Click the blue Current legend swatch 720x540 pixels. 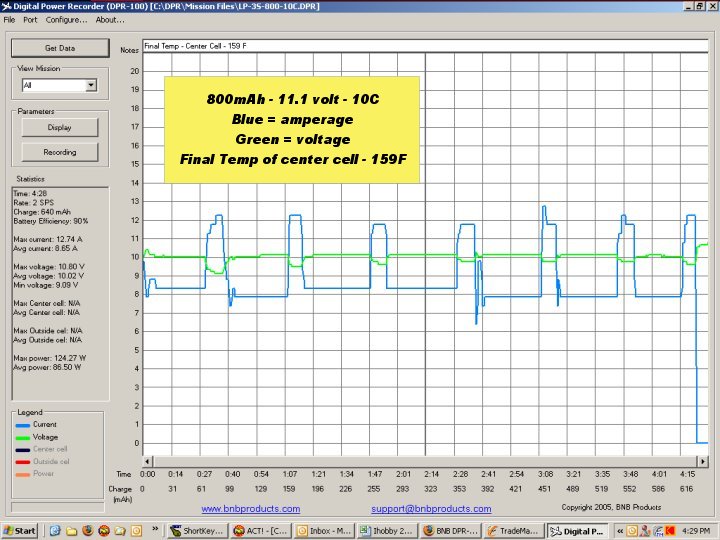(x=22, y=425)
